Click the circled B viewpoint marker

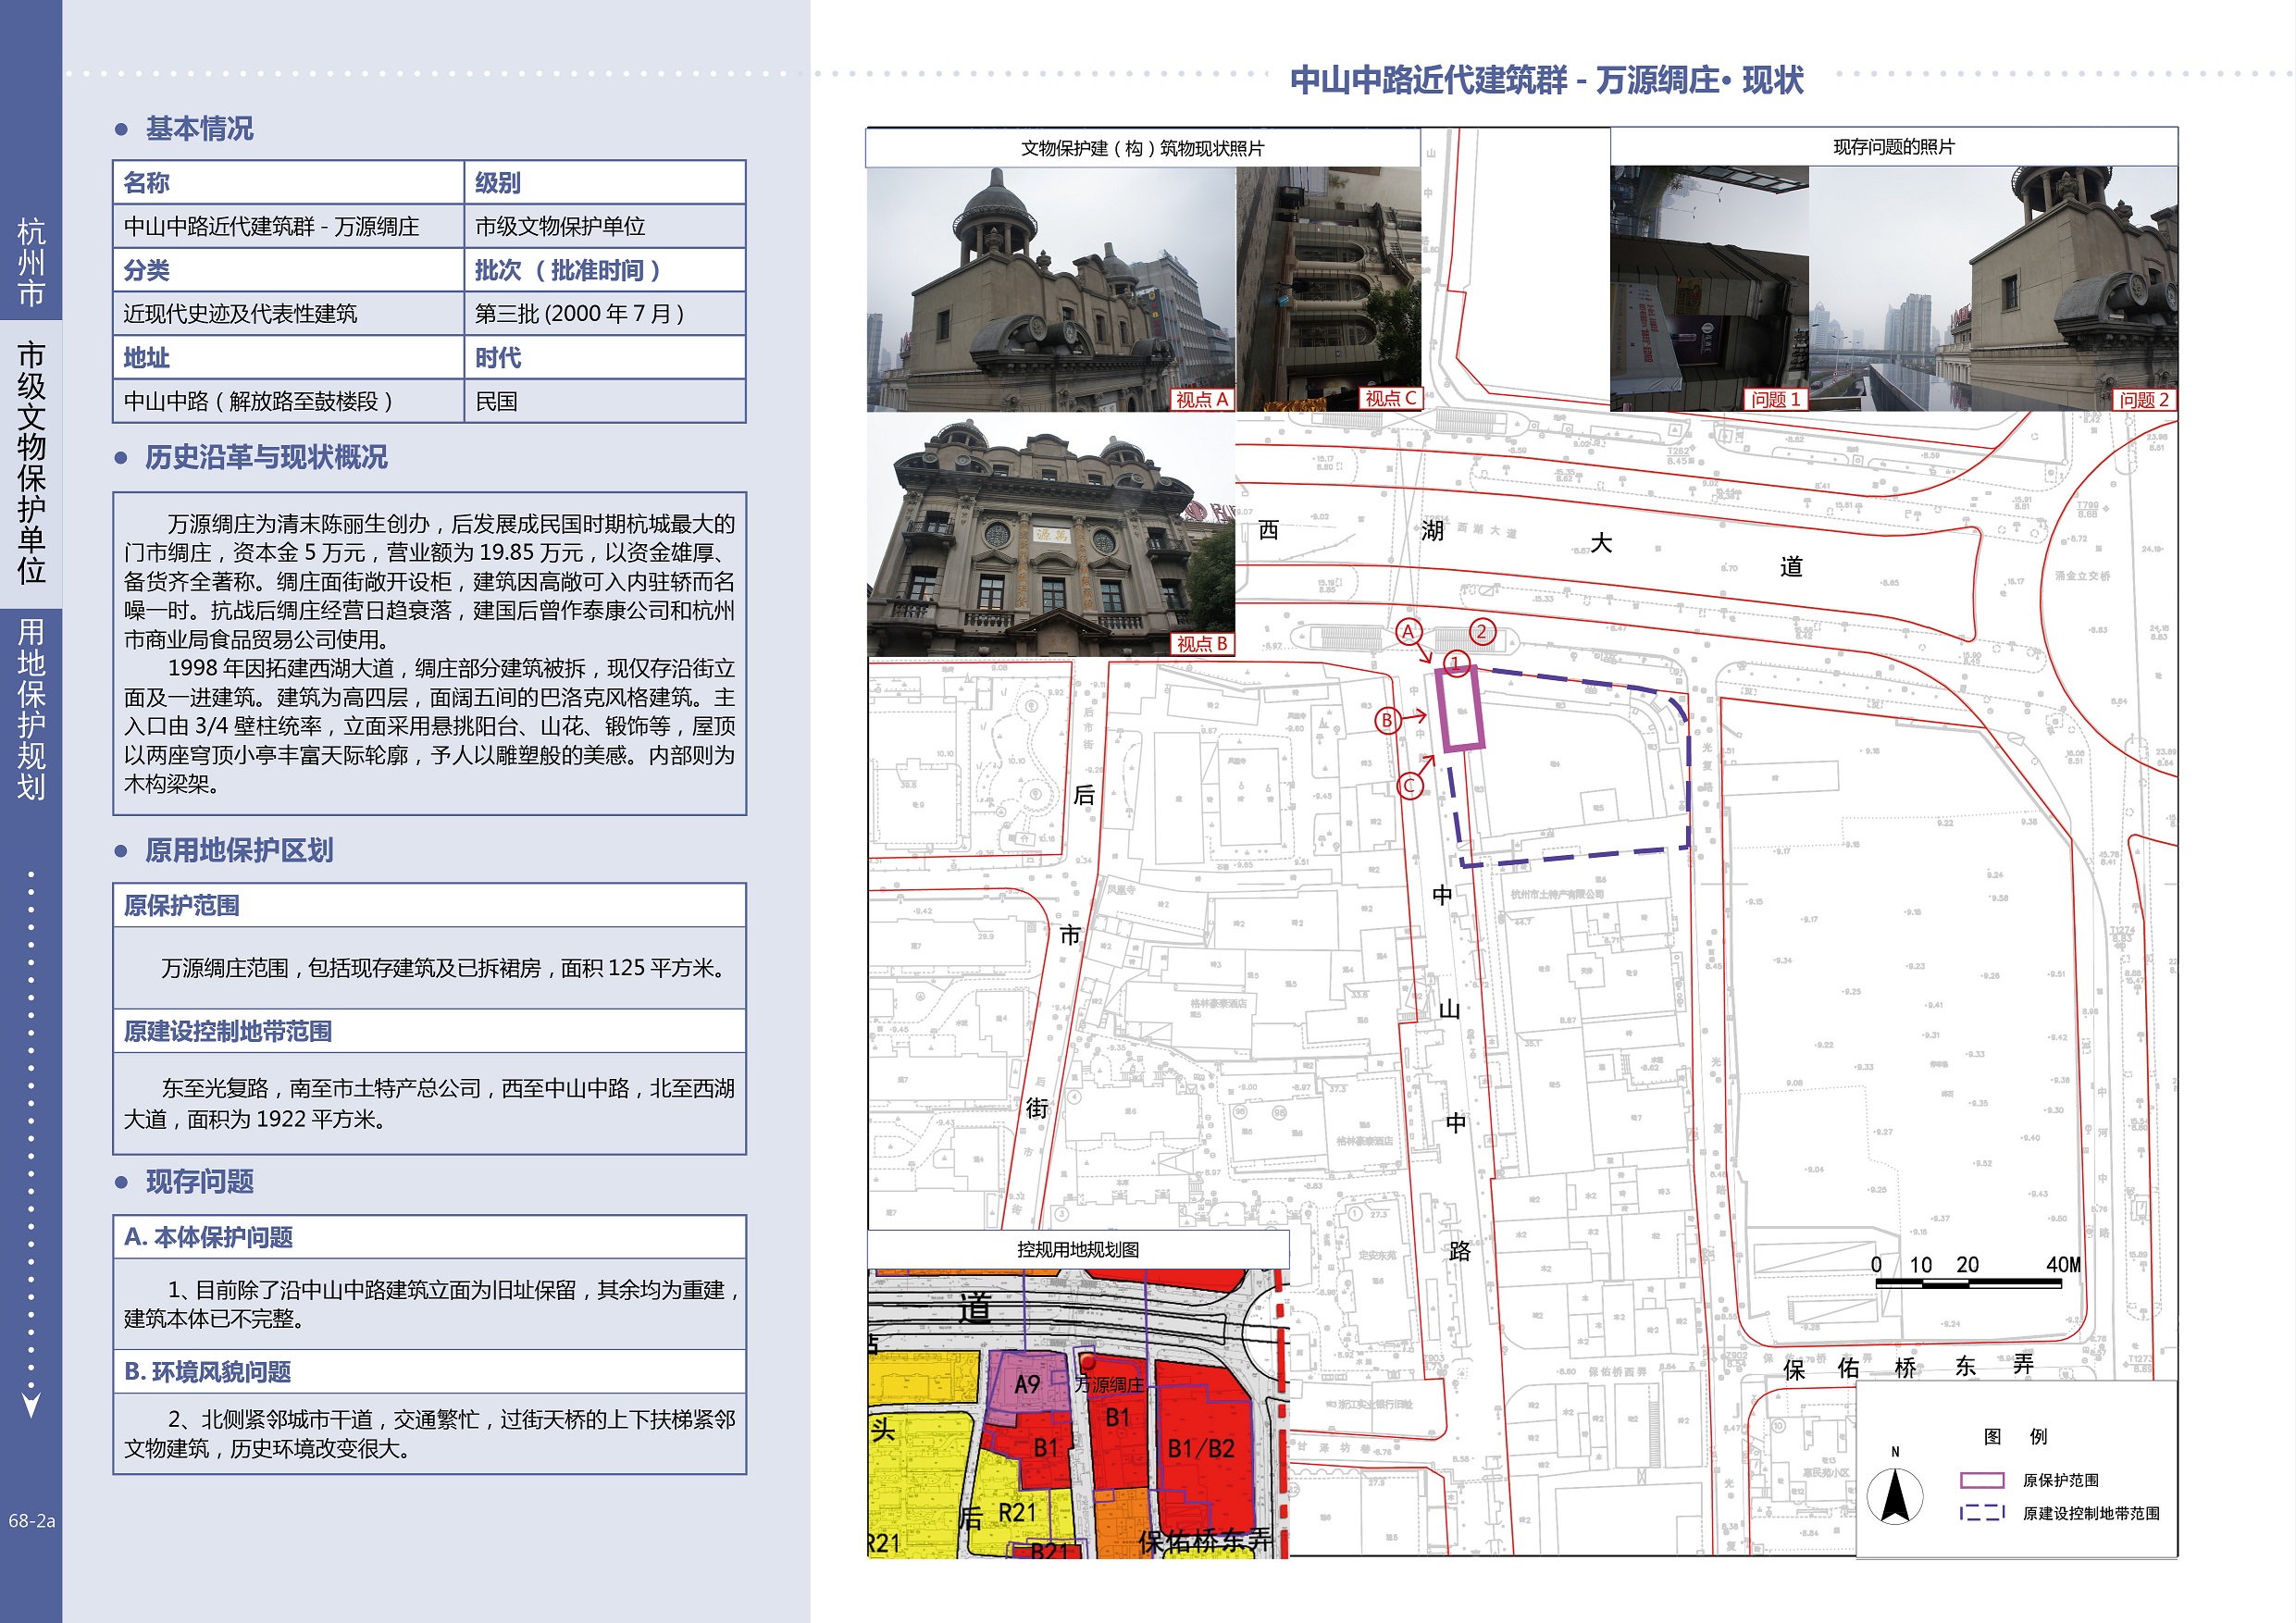pyautogui.click(x=1386, y=720)
